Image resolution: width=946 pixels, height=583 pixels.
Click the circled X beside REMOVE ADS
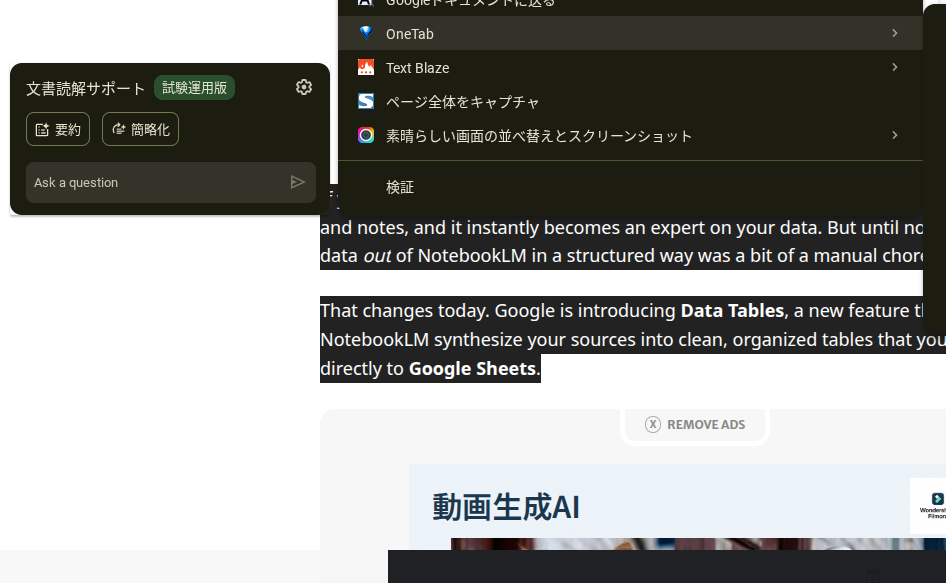click(653, 424)
